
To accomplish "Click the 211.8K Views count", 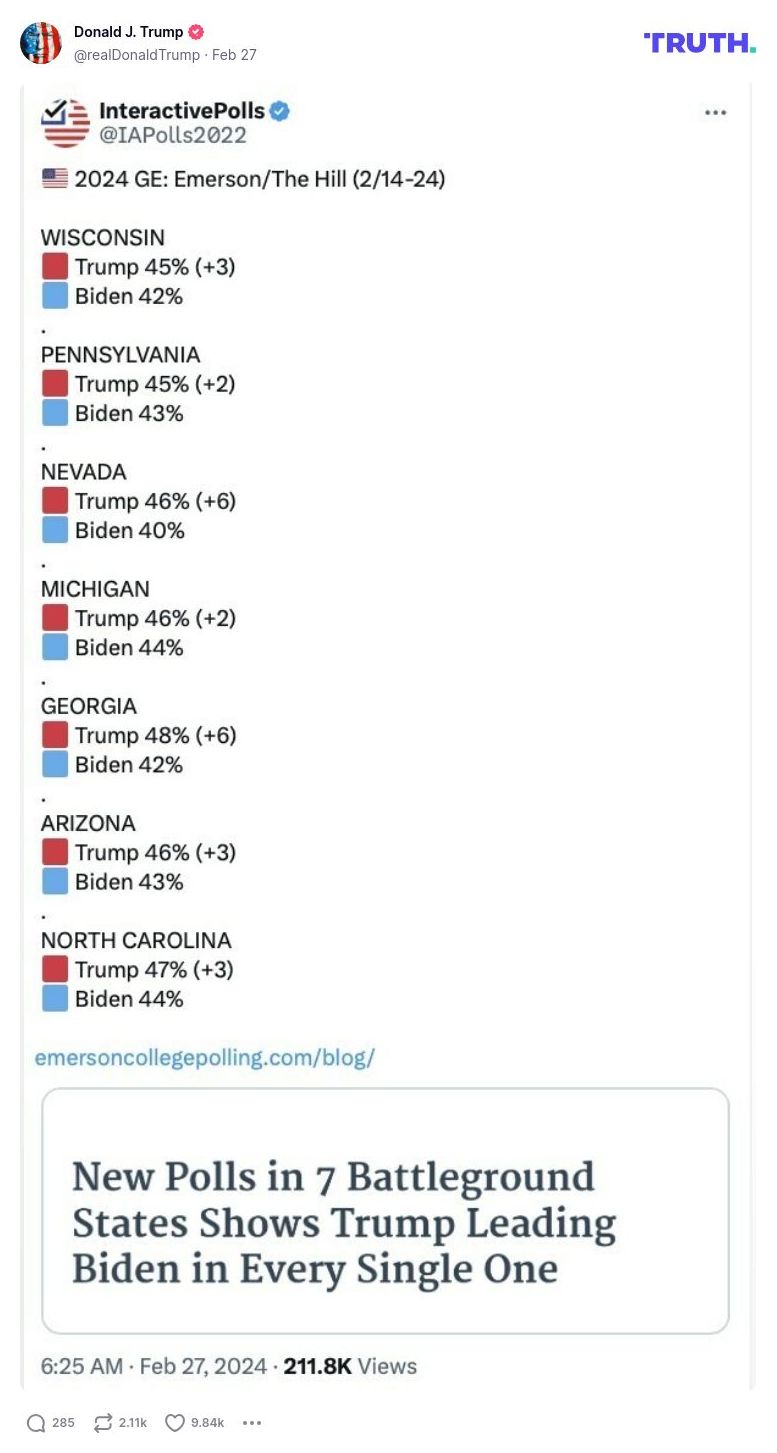I will (x=350, y=1366).
